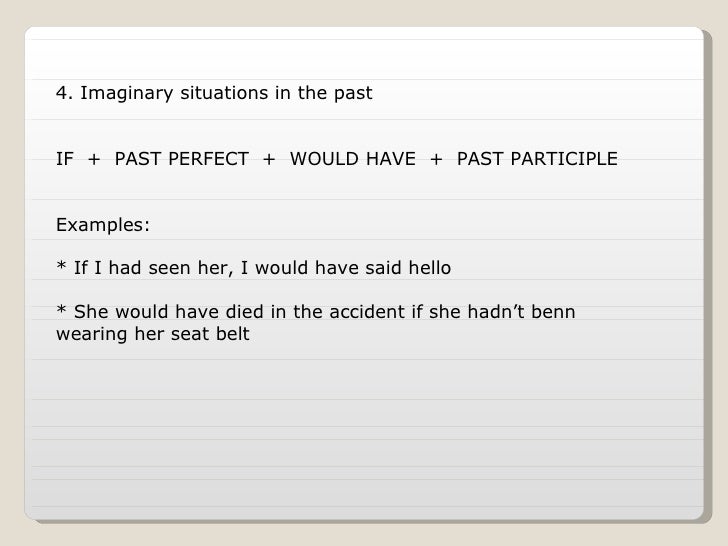The image size is (728, 546).
Task: Click the empty lined area below the examples
Action: 364,432
